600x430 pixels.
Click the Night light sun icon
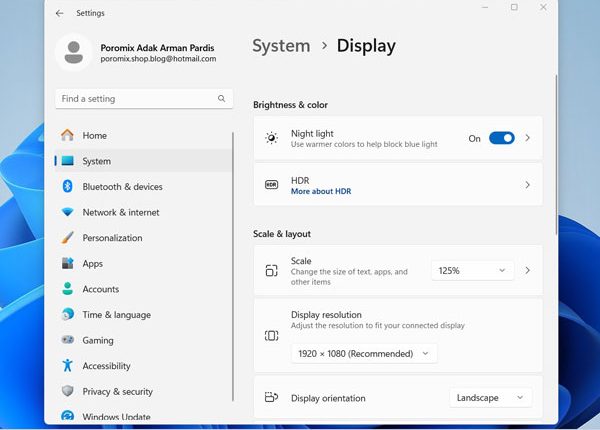point(271,138)
